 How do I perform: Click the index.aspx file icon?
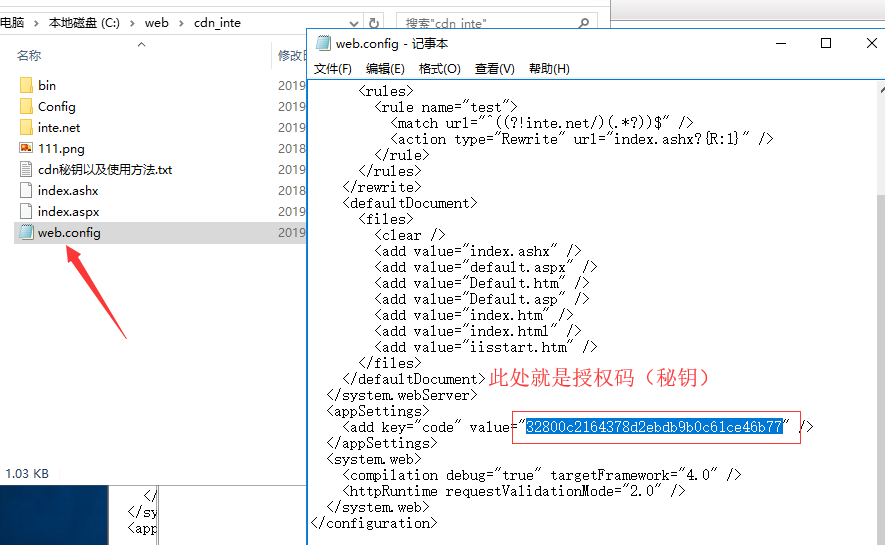pyautogui.click(x=26, y=212)
